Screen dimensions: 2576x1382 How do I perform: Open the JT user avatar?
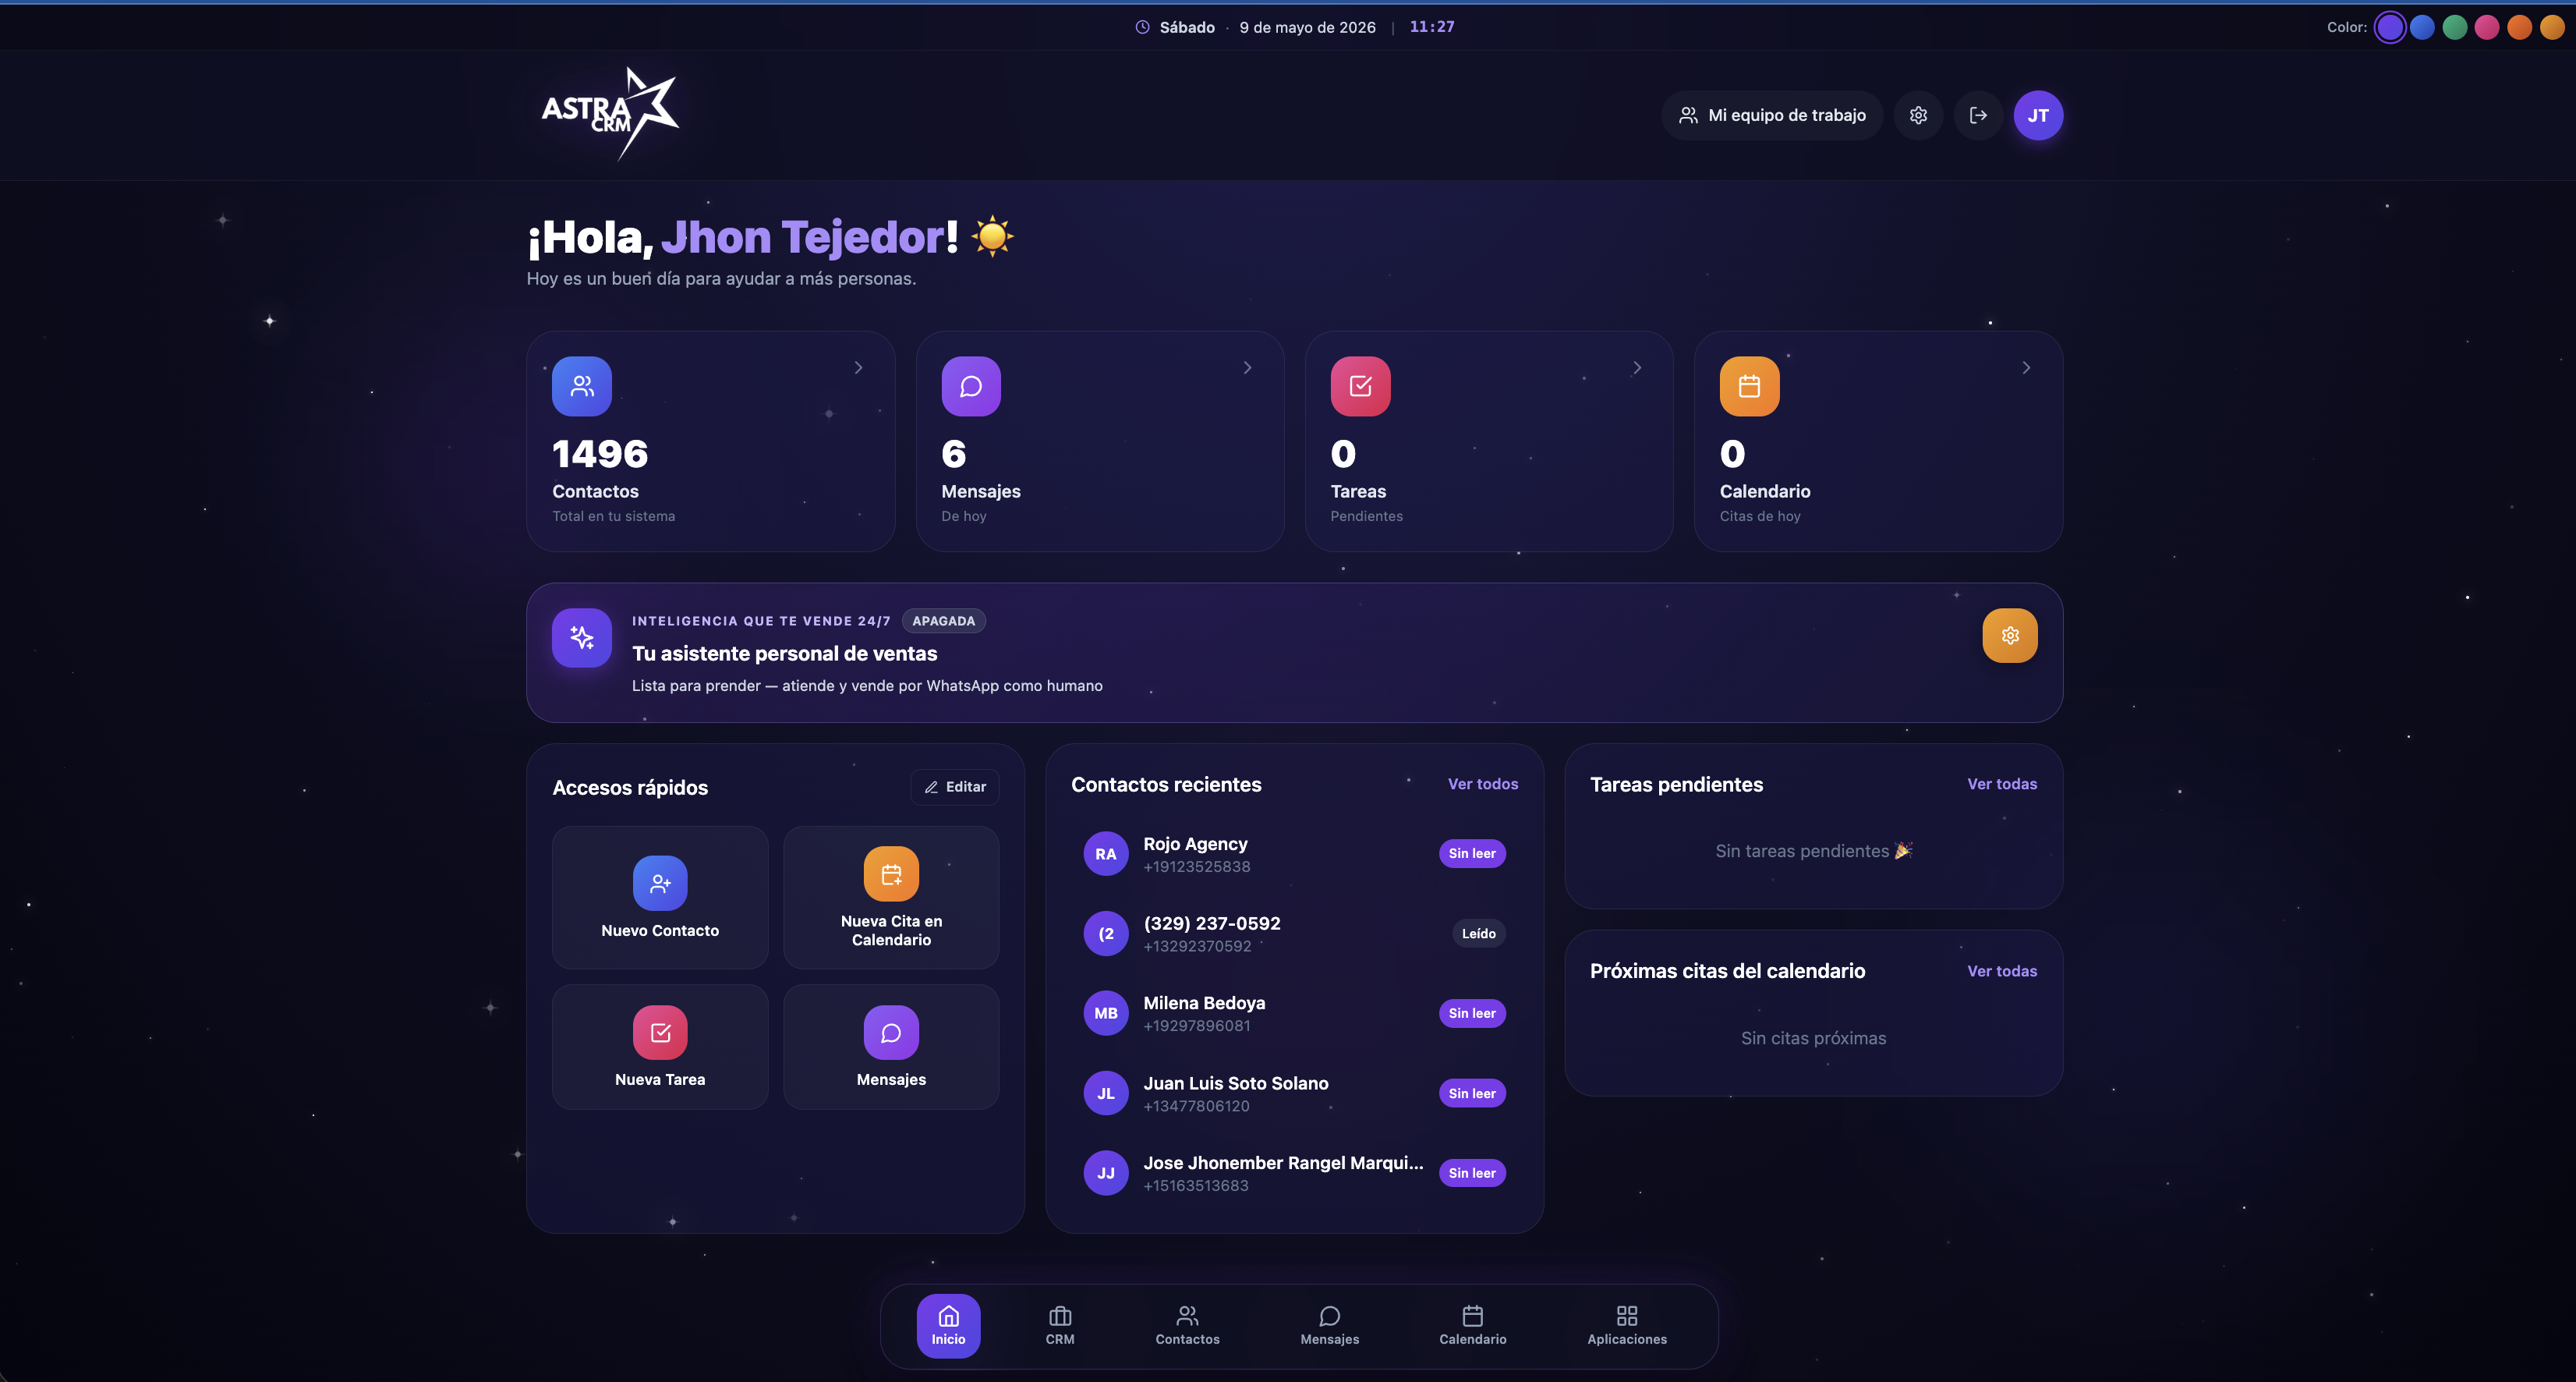point(2038,115)
